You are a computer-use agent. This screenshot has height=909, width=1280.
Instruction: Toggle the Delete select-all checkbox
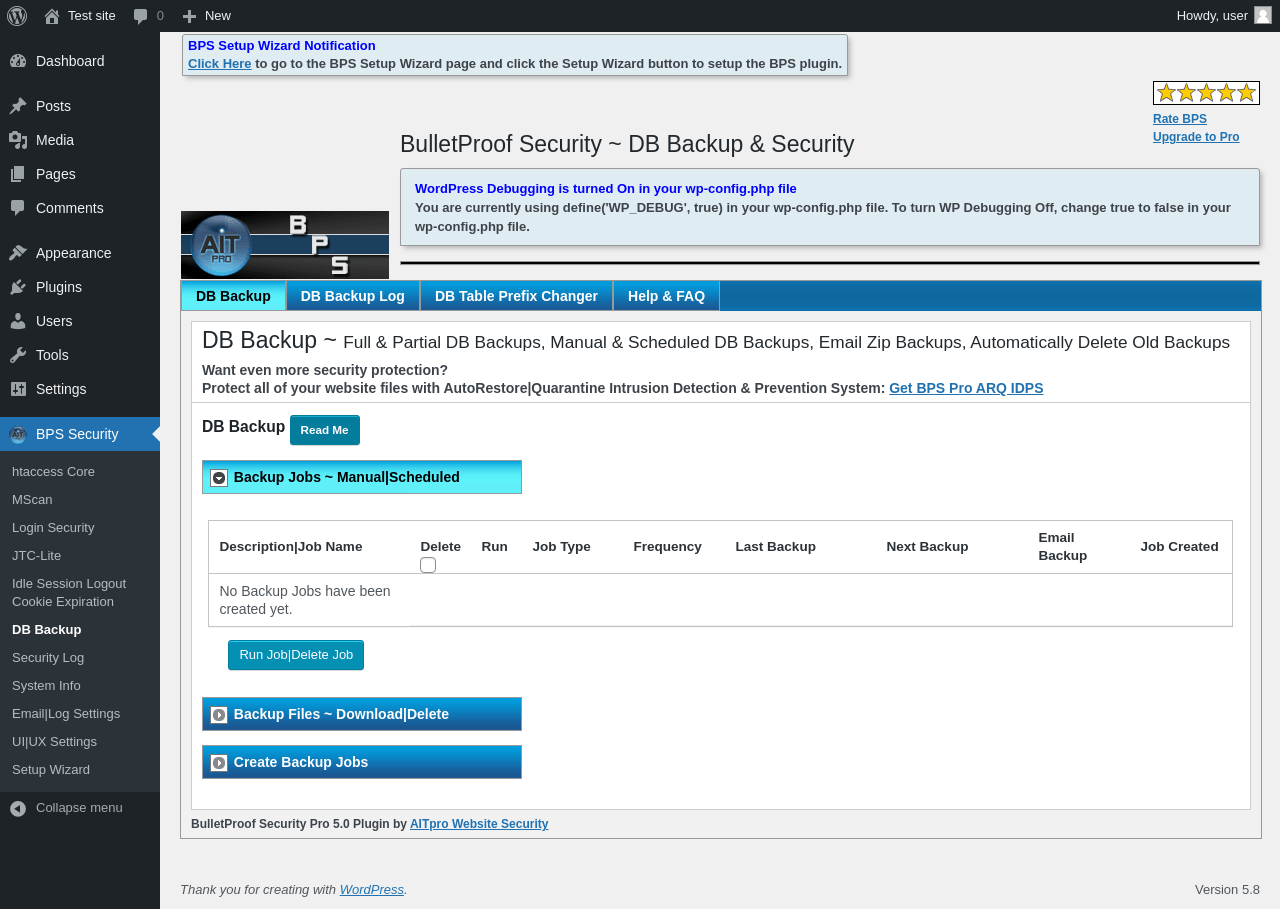(x=428, y=565)
